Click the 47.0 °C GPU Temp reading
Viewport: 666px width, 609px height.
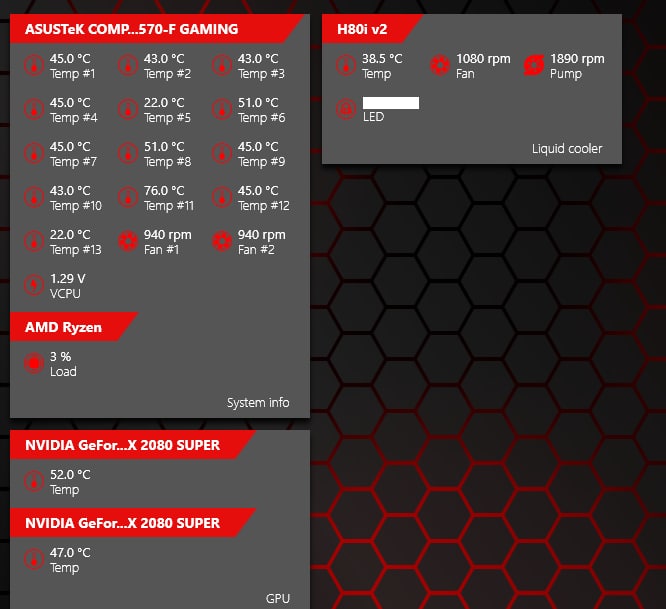coord(70,553)
